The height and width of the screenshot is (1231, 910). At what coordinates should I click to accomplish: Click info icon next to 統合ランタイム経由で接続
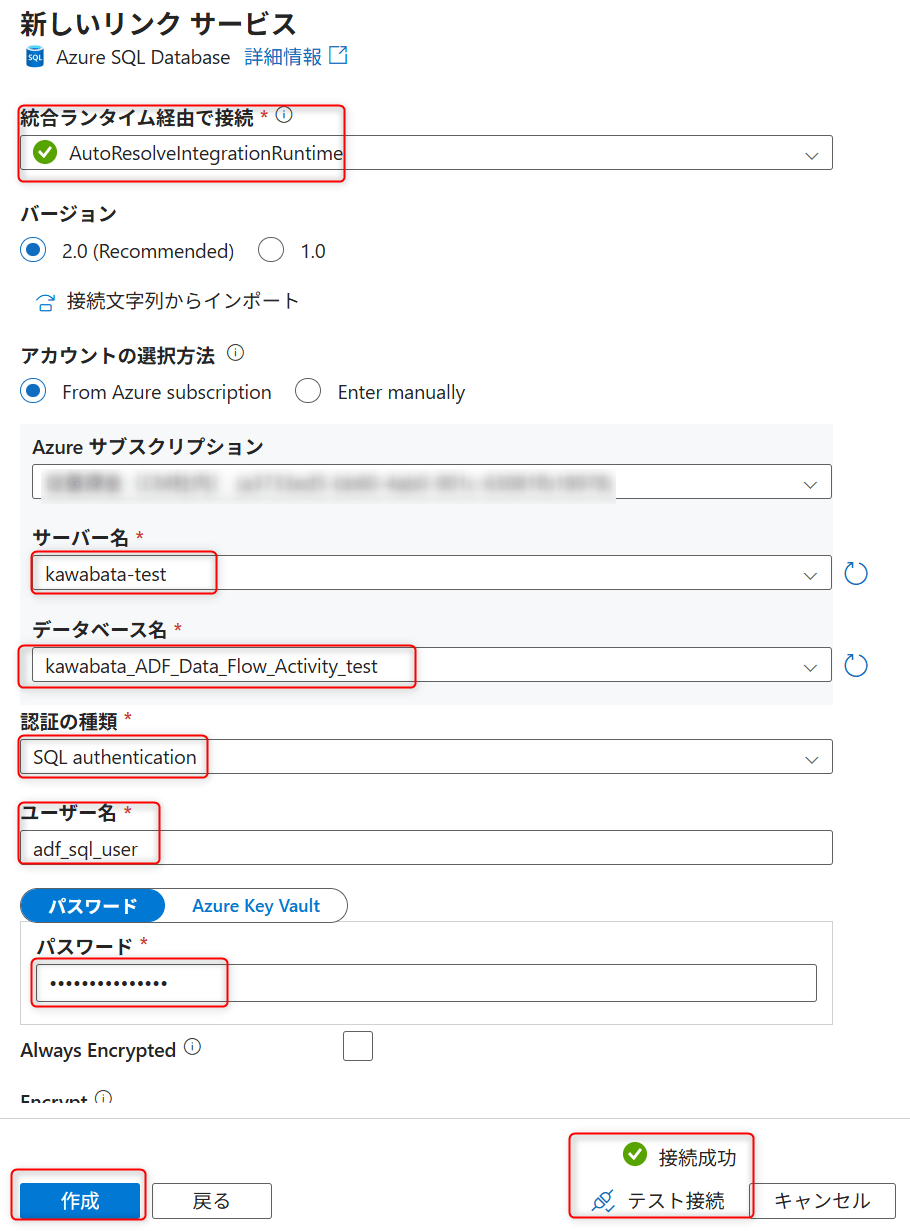pyautogui.click(x=284, y=116)
